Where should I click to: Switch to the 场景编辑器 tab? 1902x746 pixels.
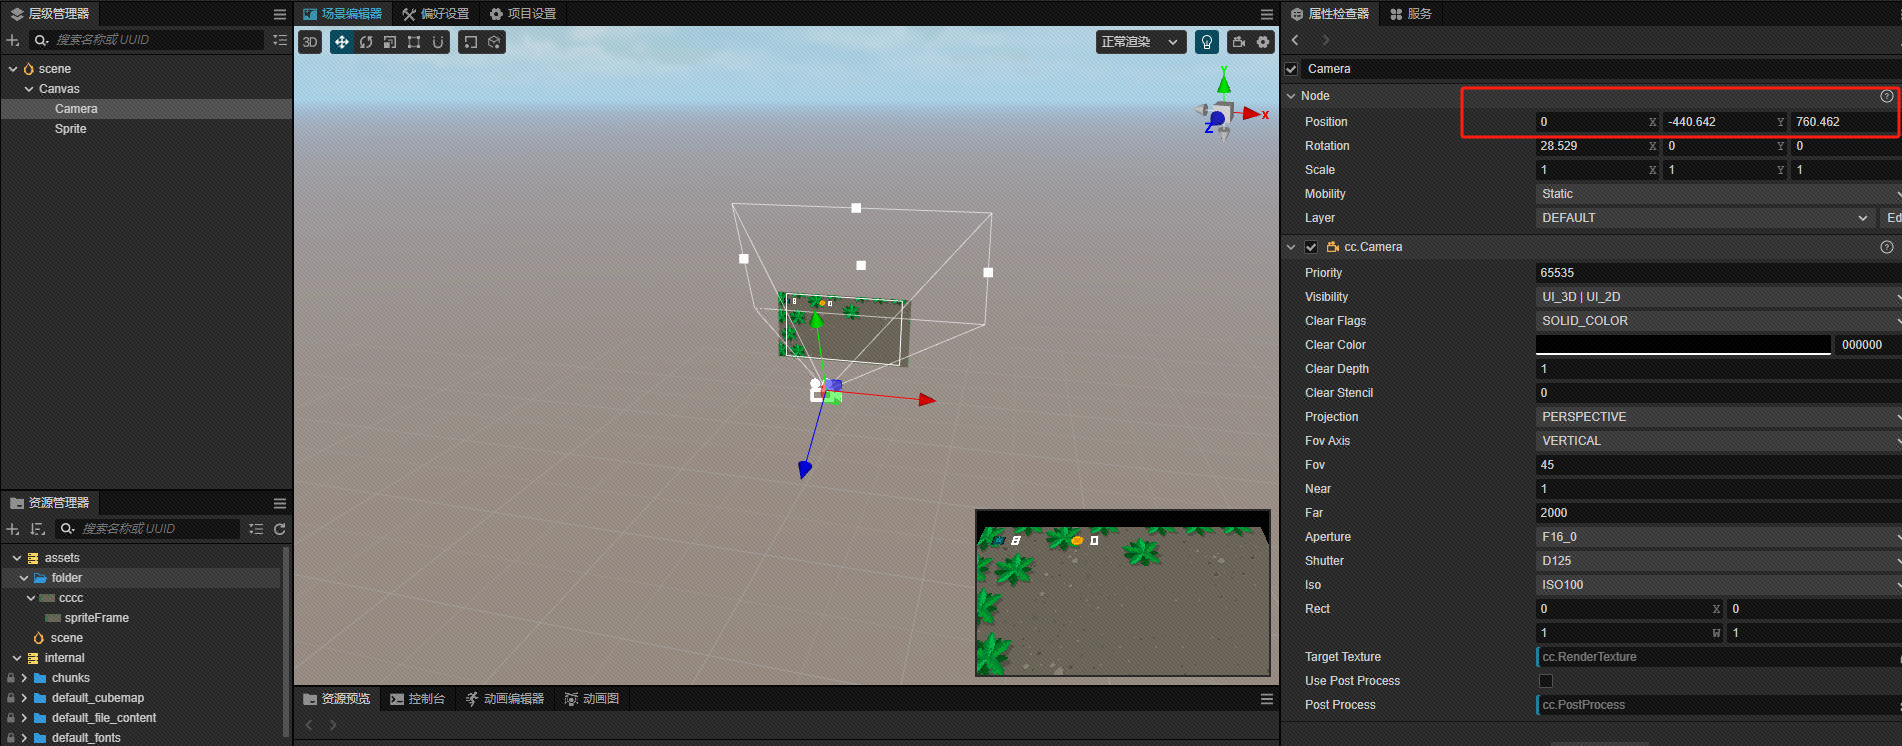(x=343, y=14)
